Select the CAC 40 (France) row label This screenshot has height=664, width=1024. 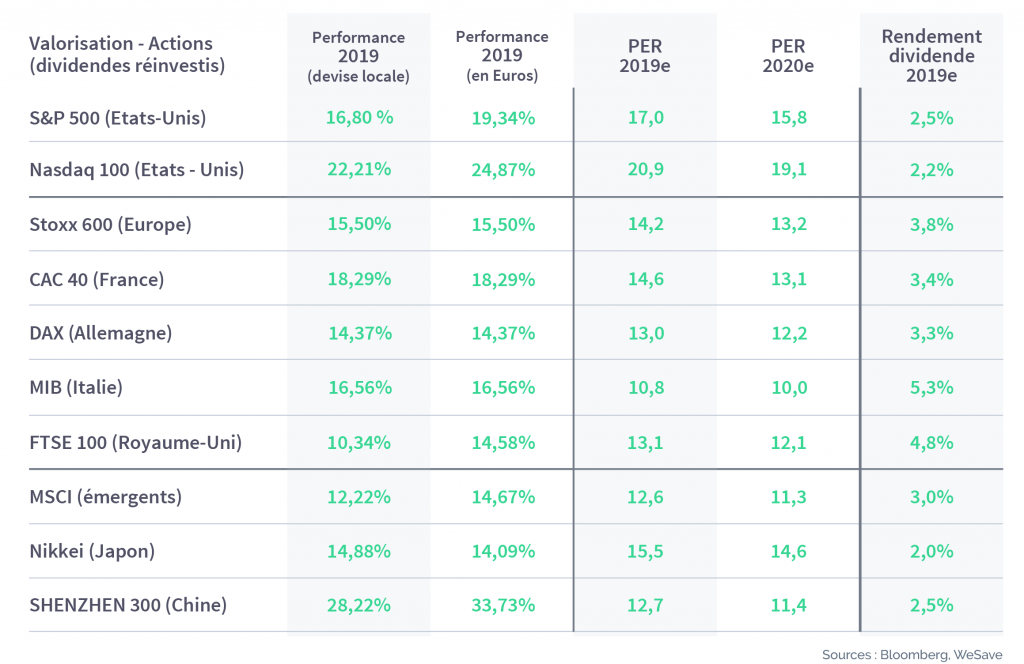tap(97, 279)
